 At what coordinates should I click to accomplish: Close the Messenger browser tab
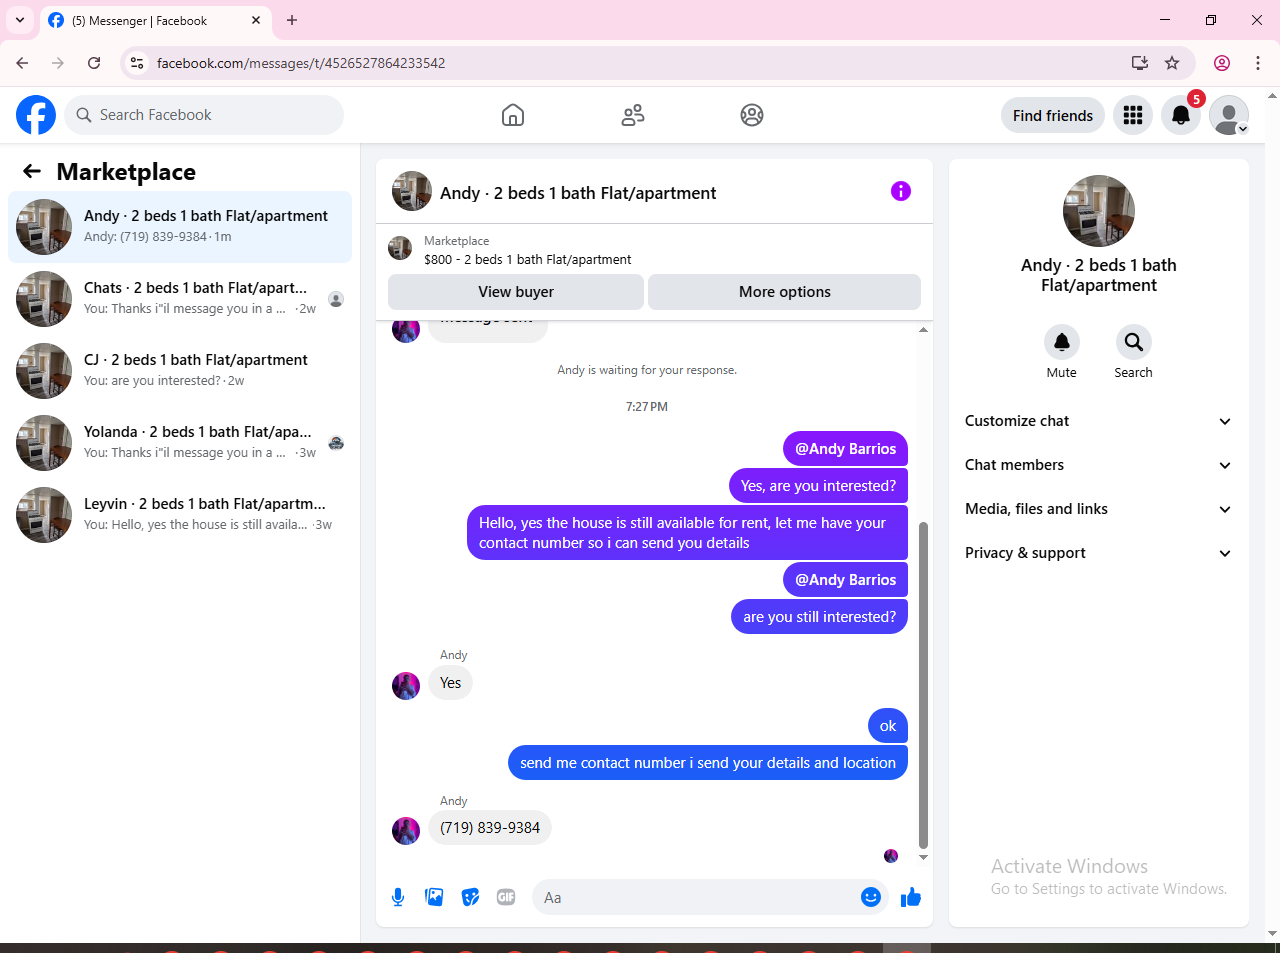(256, 20)
